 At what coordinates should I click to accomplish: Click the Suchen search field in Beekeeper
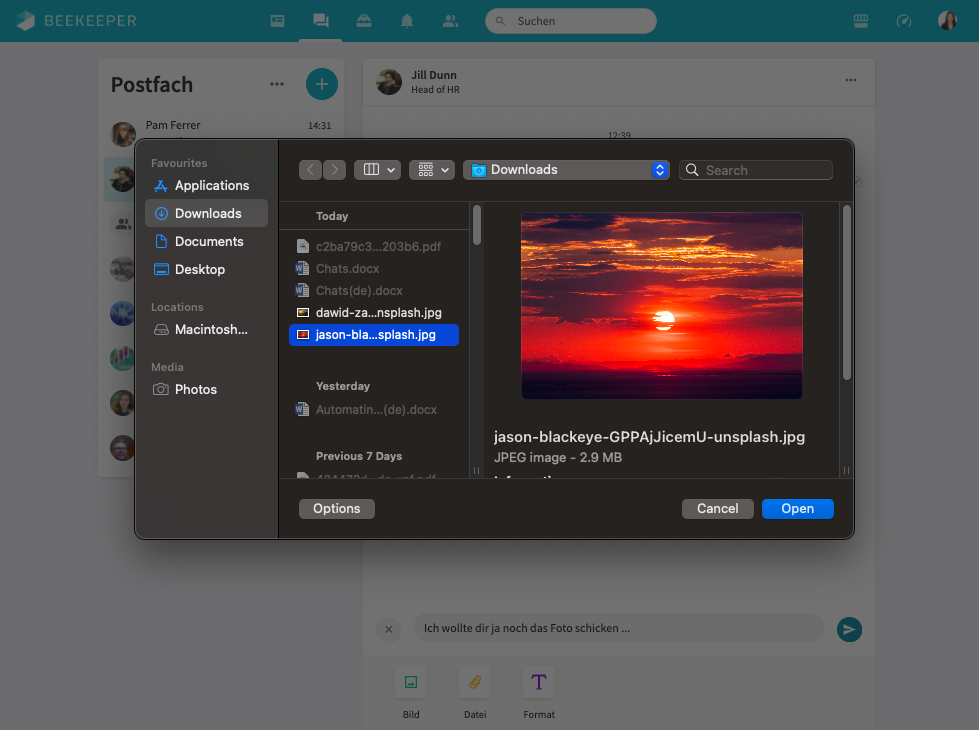coord(571,21)
